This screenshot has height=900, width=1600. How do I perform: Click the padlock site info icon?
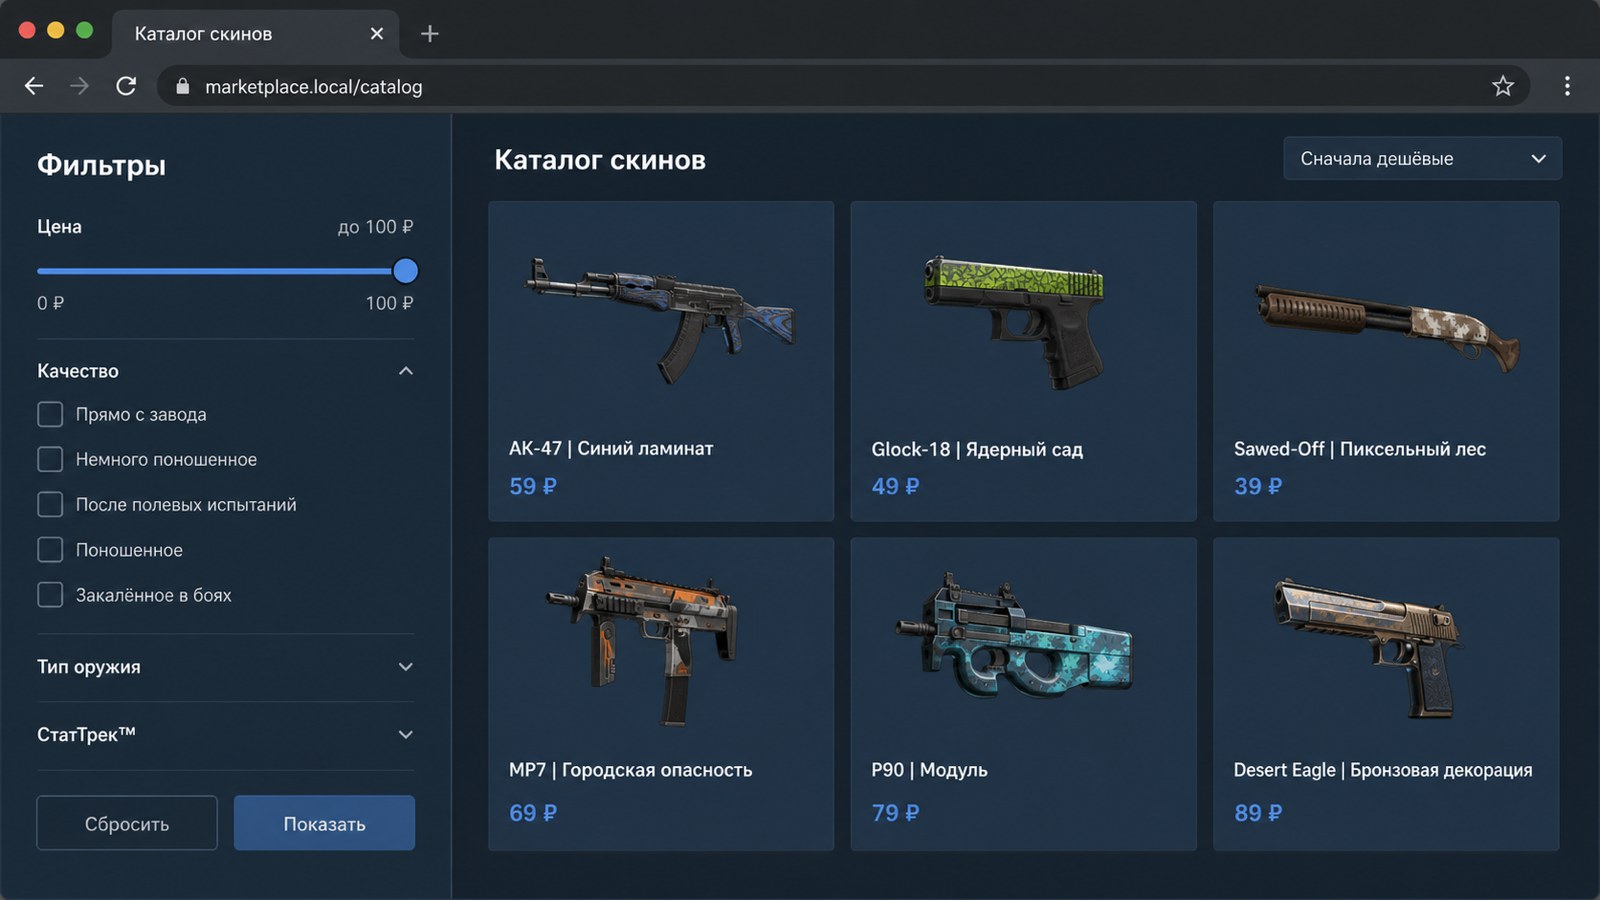[182, 87]
